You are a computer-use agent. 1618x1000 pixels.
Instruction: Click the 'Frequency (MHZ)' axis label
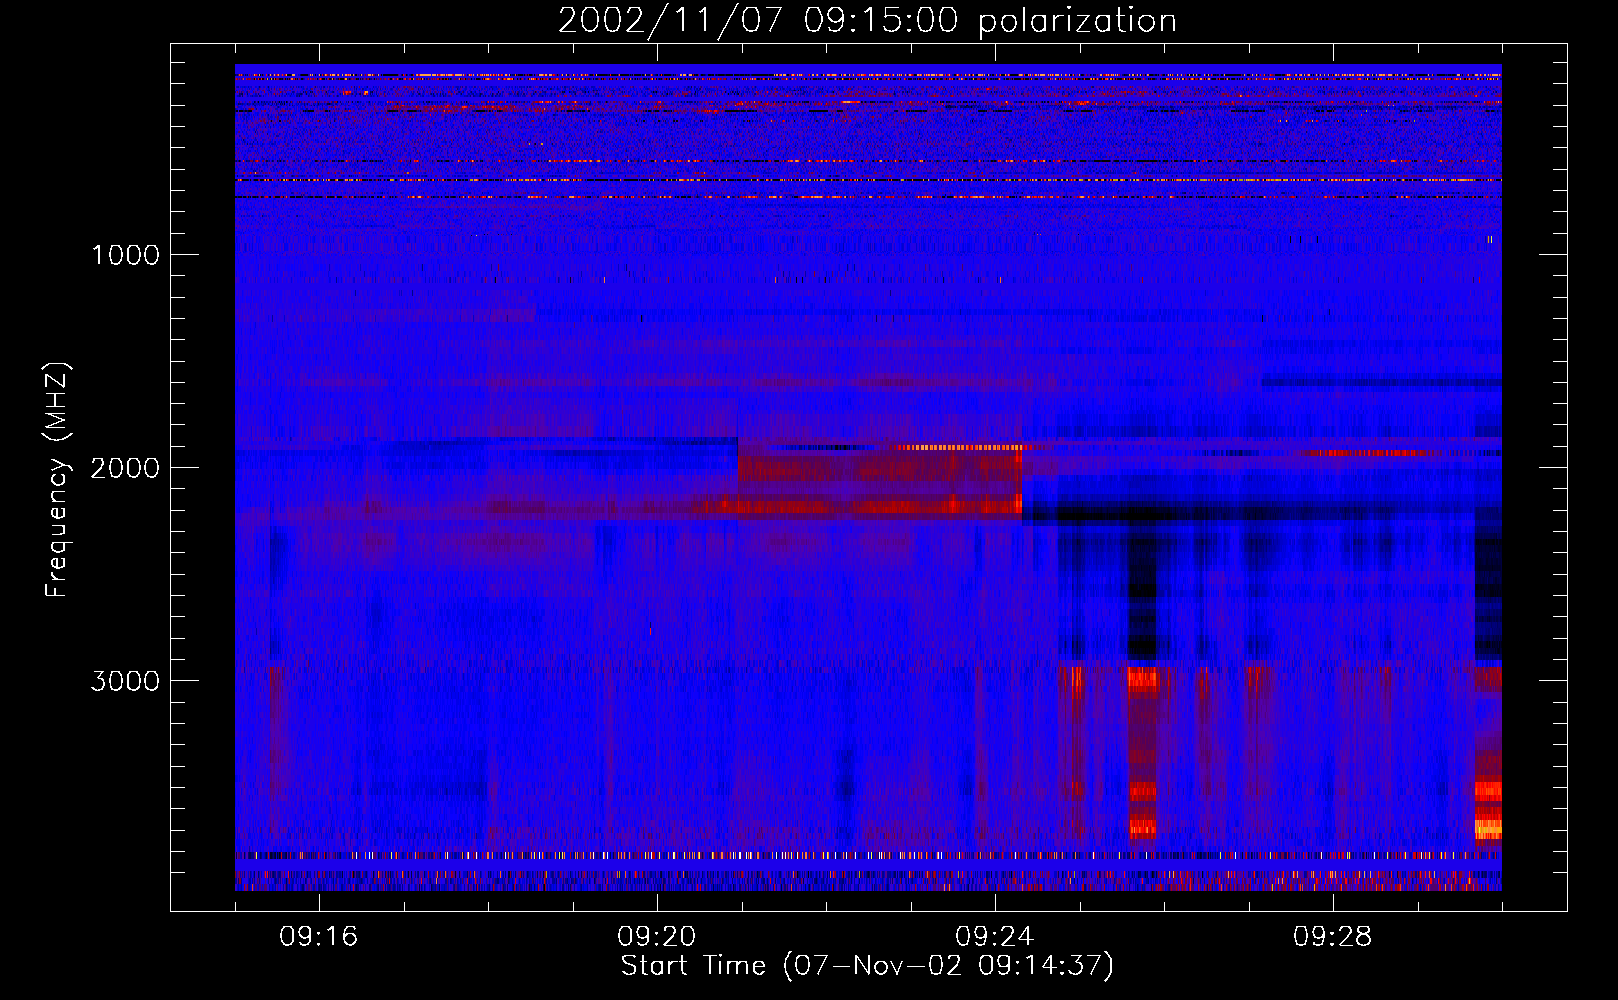pos(57,480)
